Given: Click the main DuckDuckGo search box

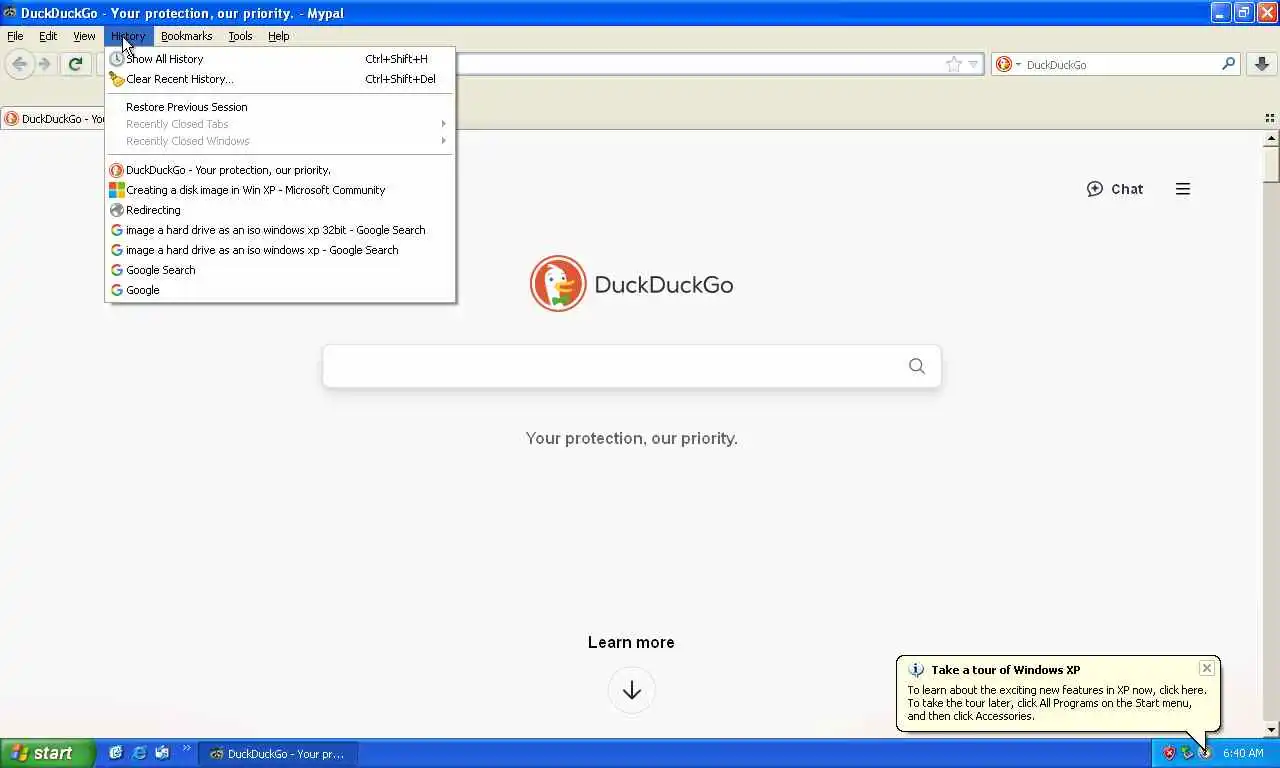Looking at the screenshot, I should 631,366.
